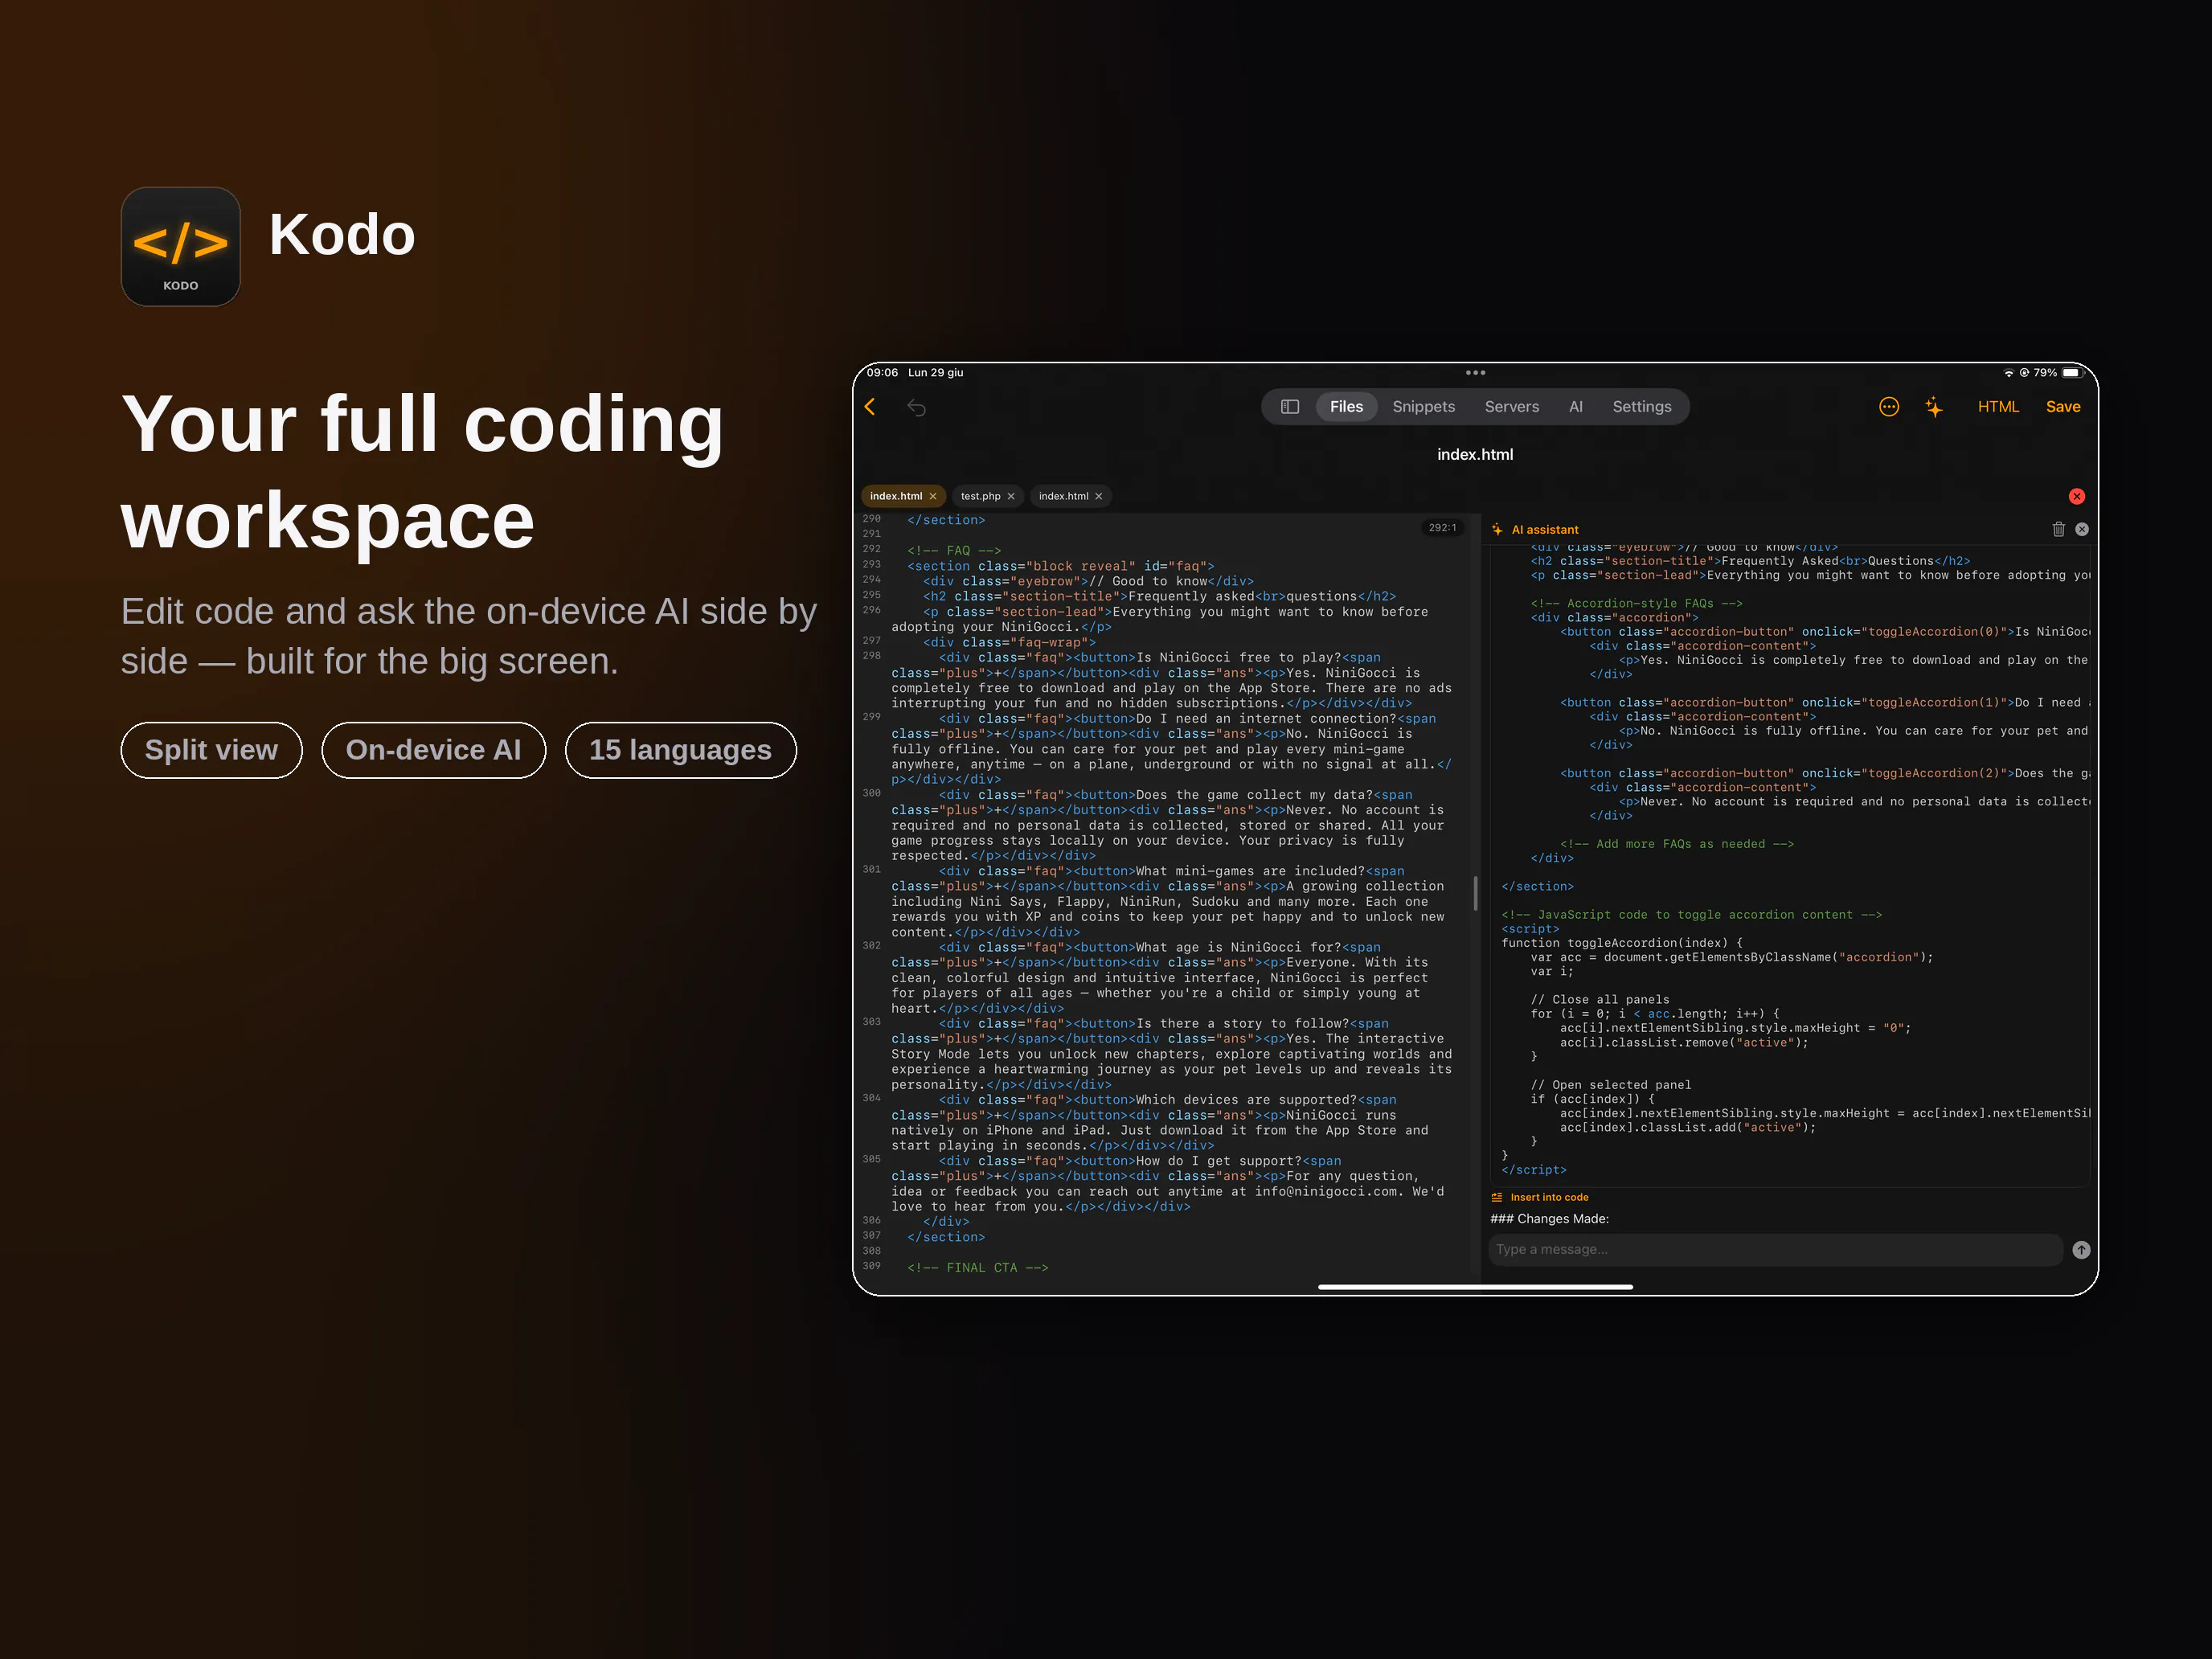This screenshot has height=1659, width=2212.
Task: Open the AI tab
Action: [x=1575, y=407]
